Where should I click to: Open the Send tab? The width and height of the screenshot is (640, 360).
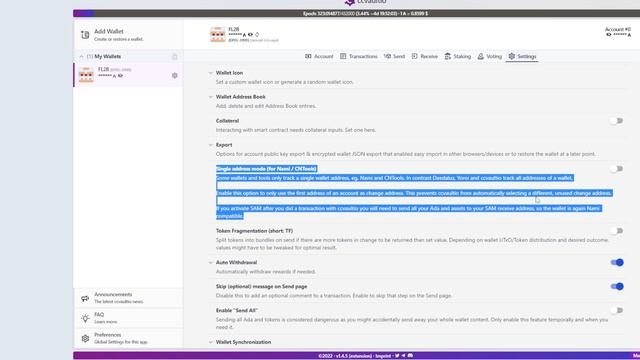point(394,56)
